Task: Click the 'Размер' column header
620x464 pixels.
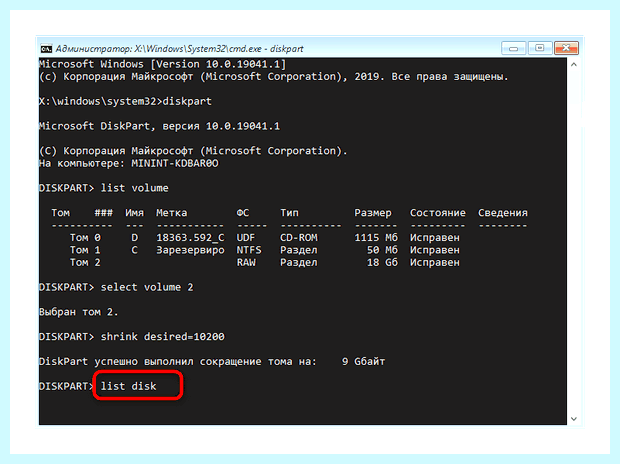Action: (x=373, y=213)
